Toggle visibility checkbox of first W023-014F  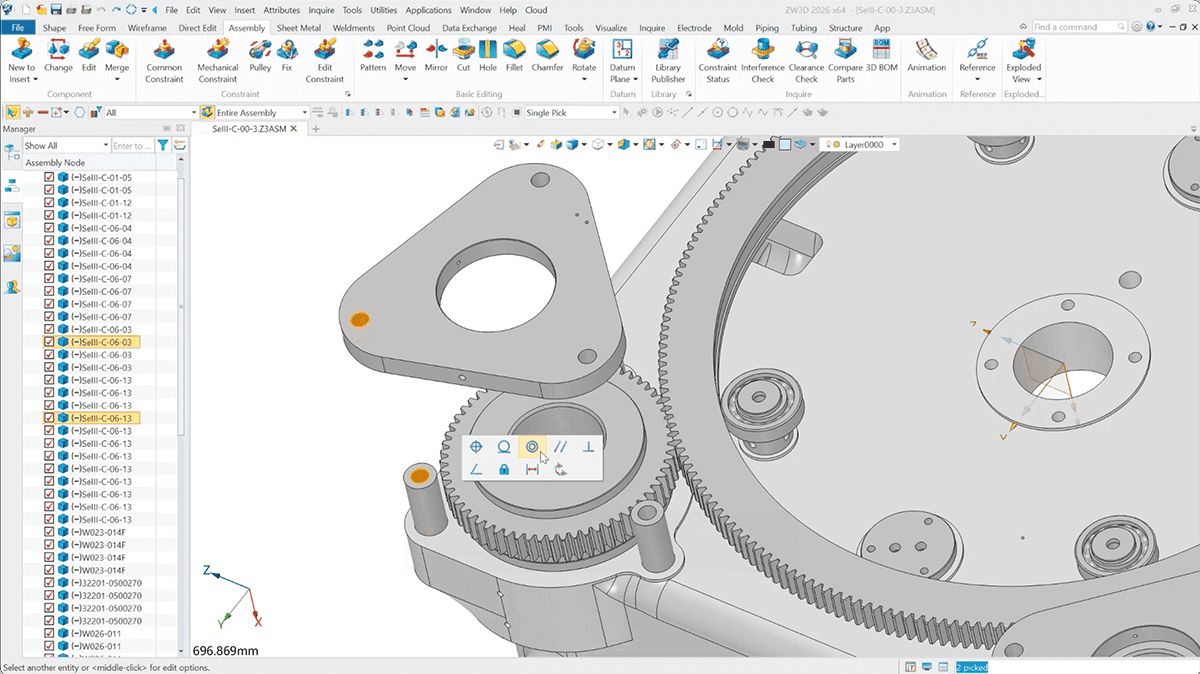tap(49, 532)
